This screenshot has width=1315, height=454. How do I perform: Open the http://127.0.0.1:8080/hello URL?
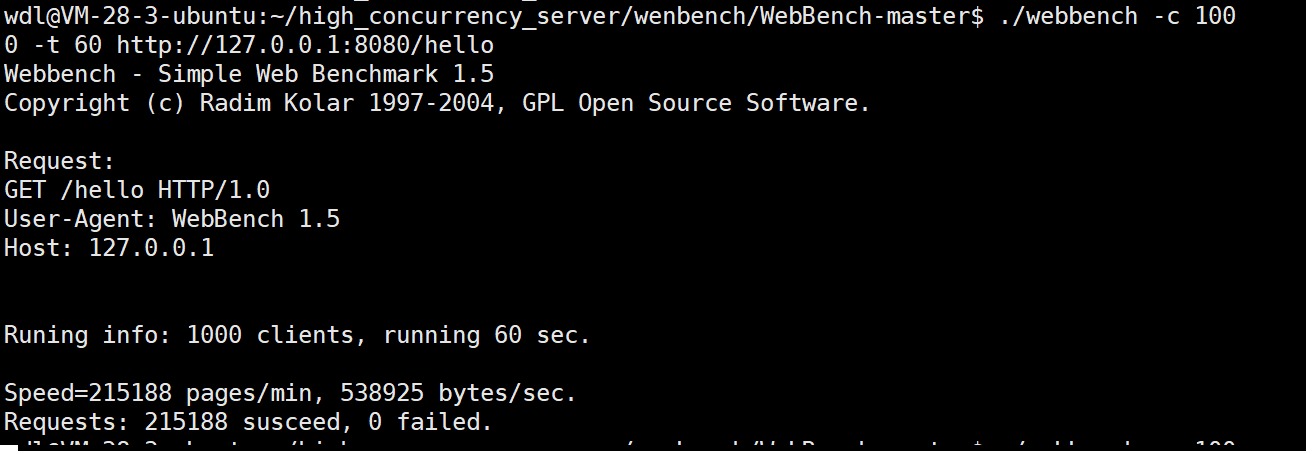point(305,45)
